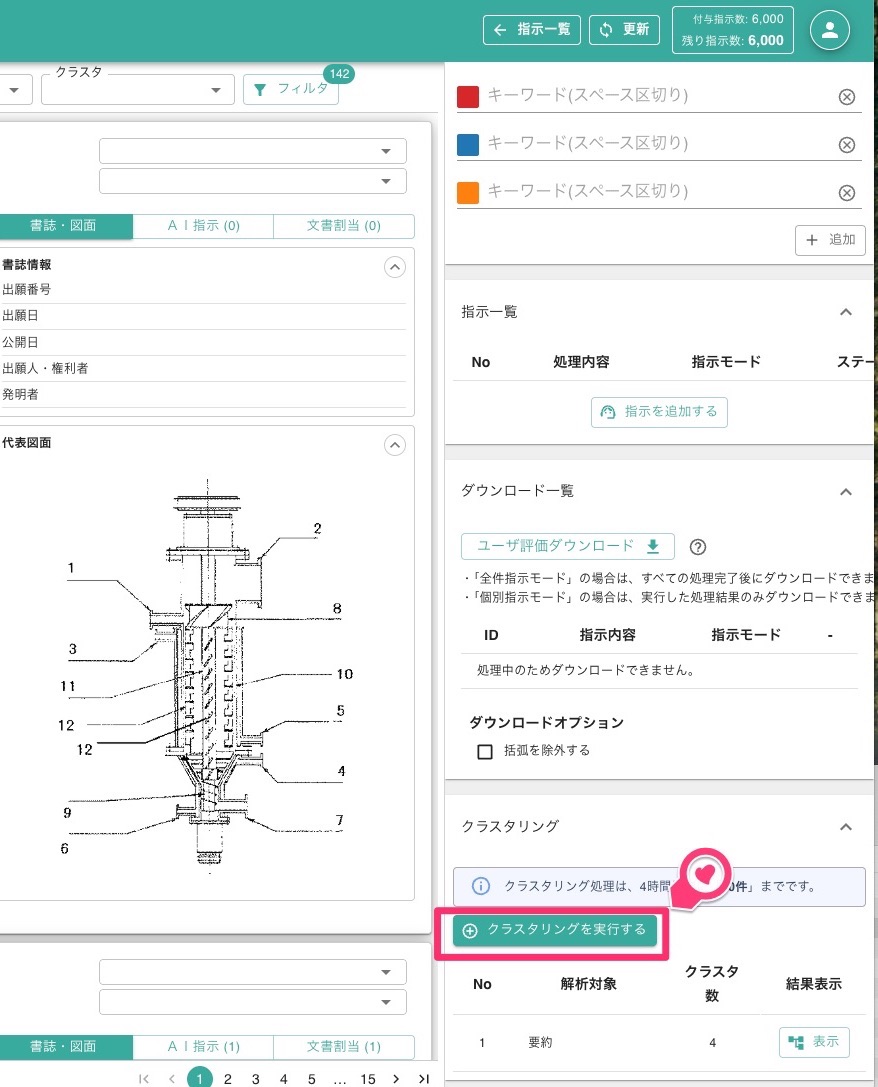Click the 発明者 row
The width and height of the screenshot is (878, 1087).
point(203,395)
